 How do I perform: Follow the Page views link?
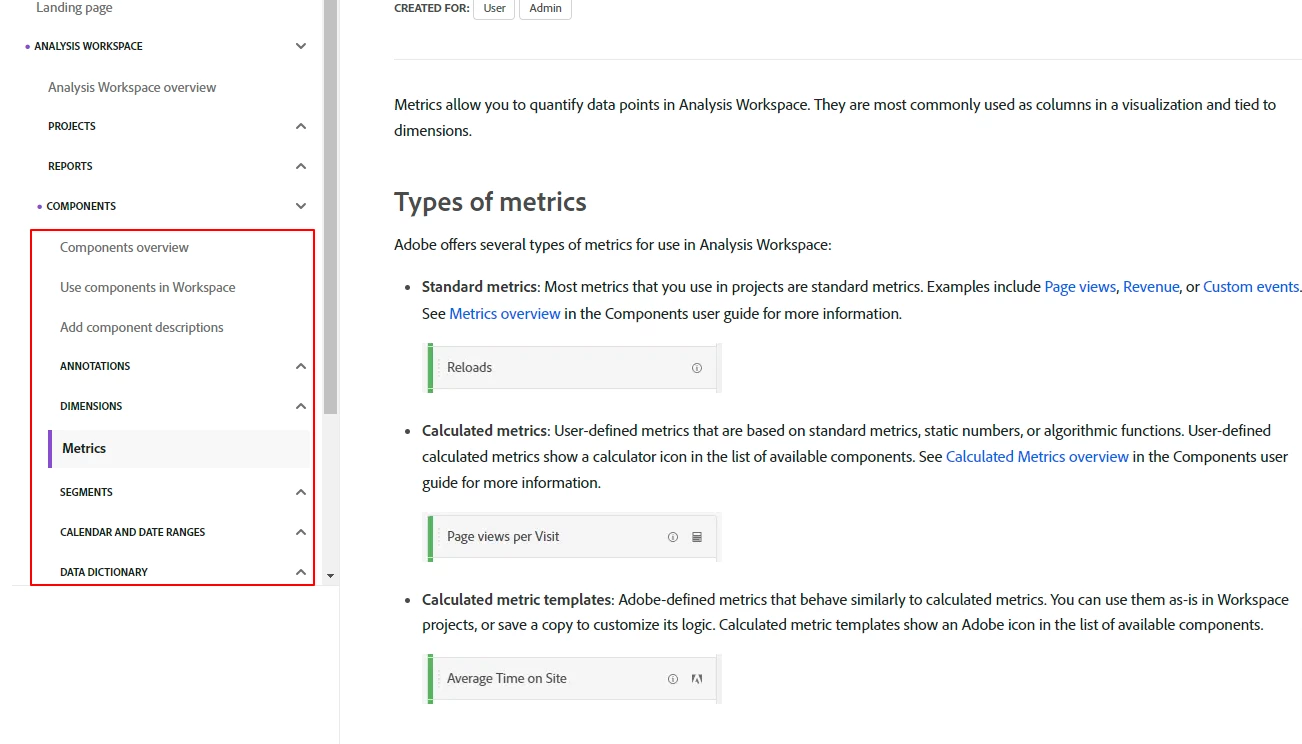(x=1080, y=287)
